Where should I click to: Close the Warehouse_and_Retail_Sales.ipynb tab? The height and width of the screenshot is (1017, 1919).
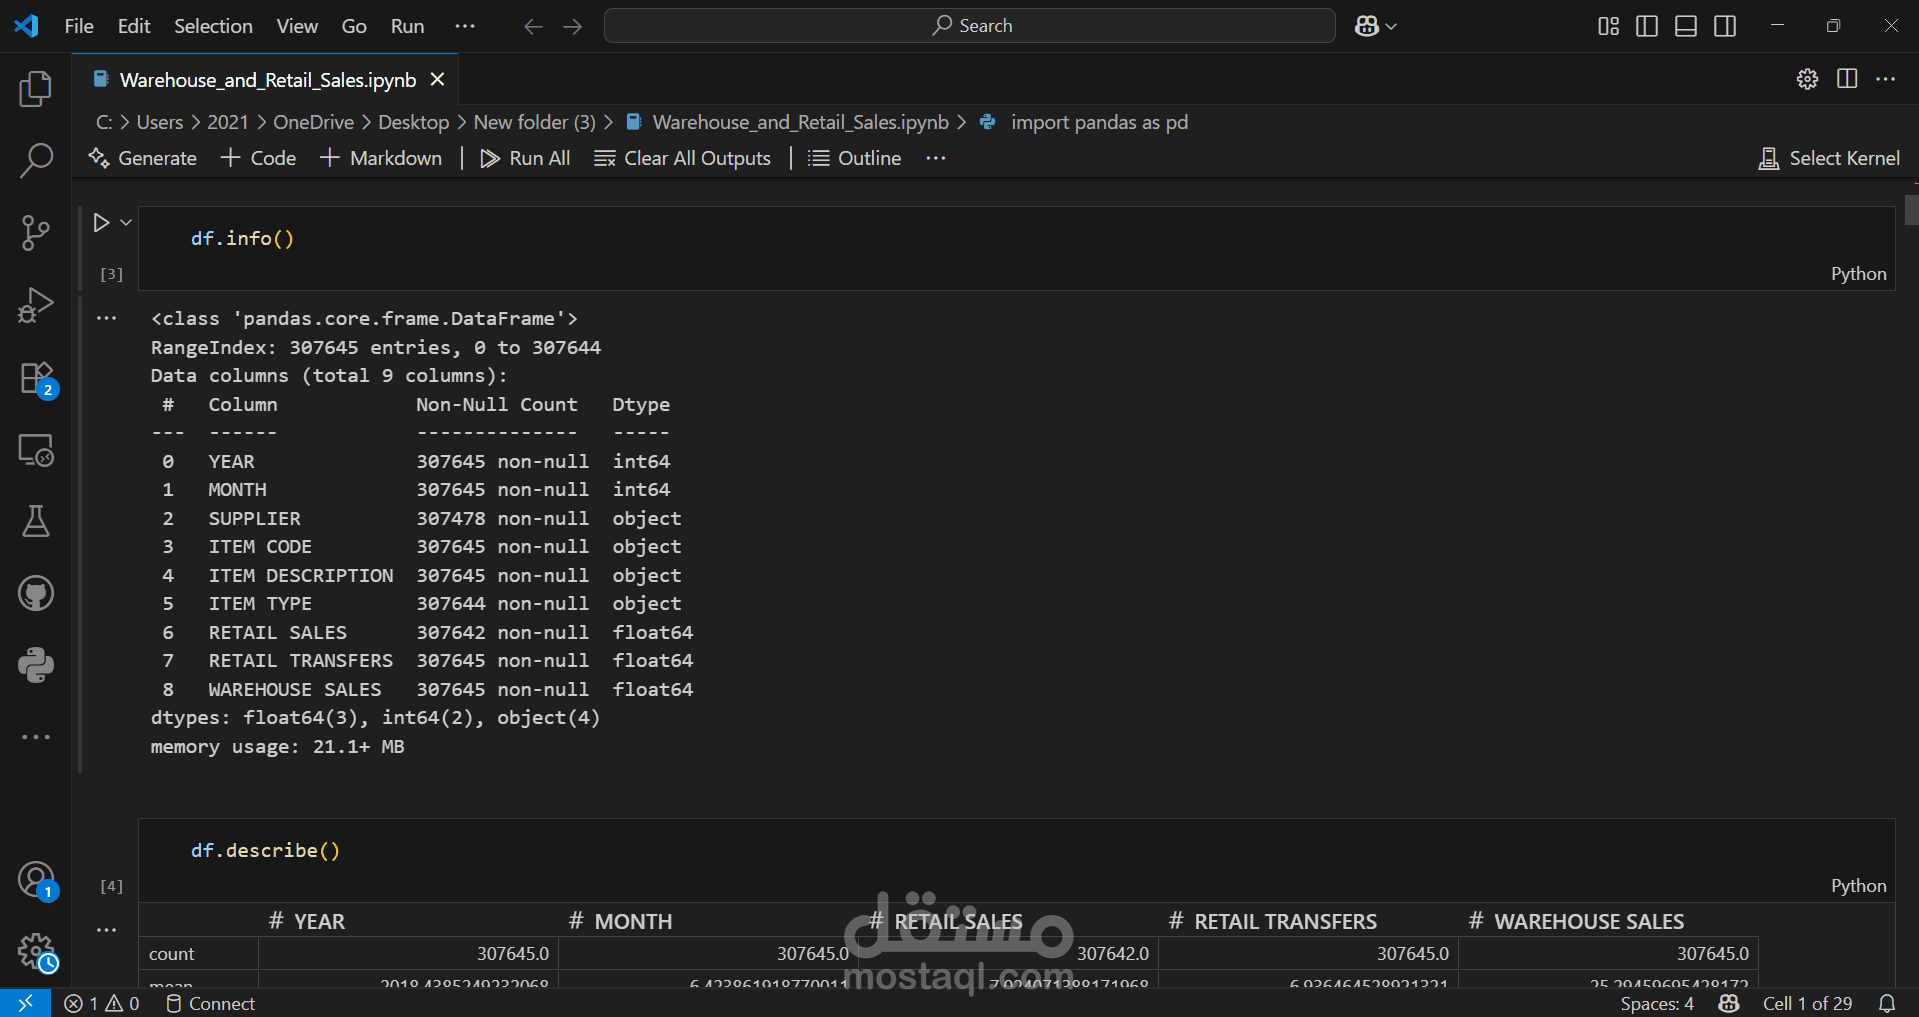click(437, 79)
